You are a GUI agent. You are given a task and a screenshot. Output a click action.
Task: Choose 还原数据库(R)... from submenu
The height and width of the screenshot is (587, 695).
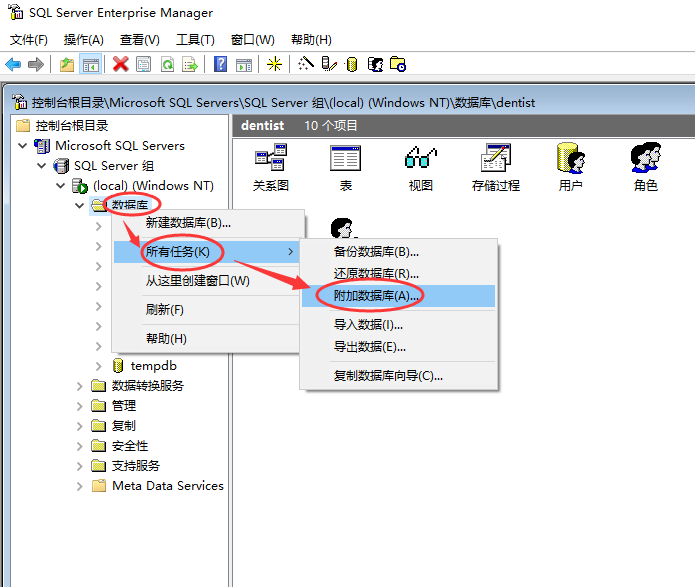coord(398,274)
